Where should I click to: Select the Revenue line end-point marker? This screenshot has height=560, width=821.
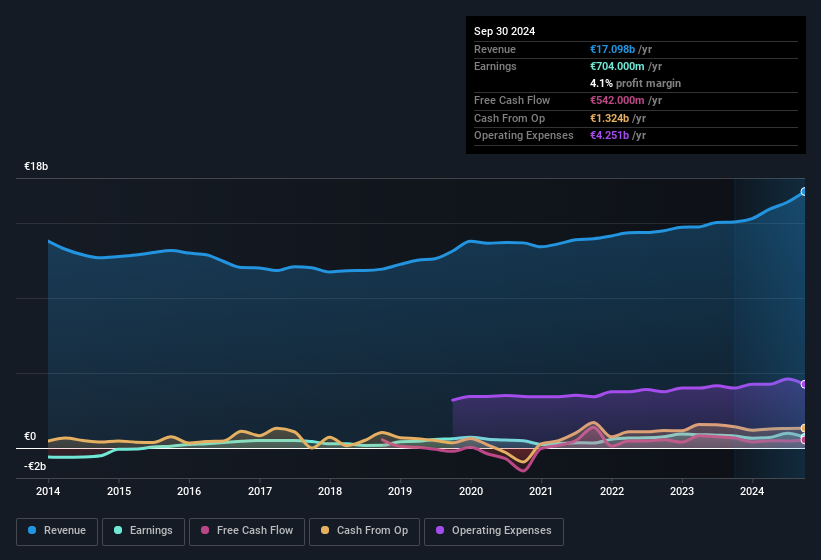point(803,191)
